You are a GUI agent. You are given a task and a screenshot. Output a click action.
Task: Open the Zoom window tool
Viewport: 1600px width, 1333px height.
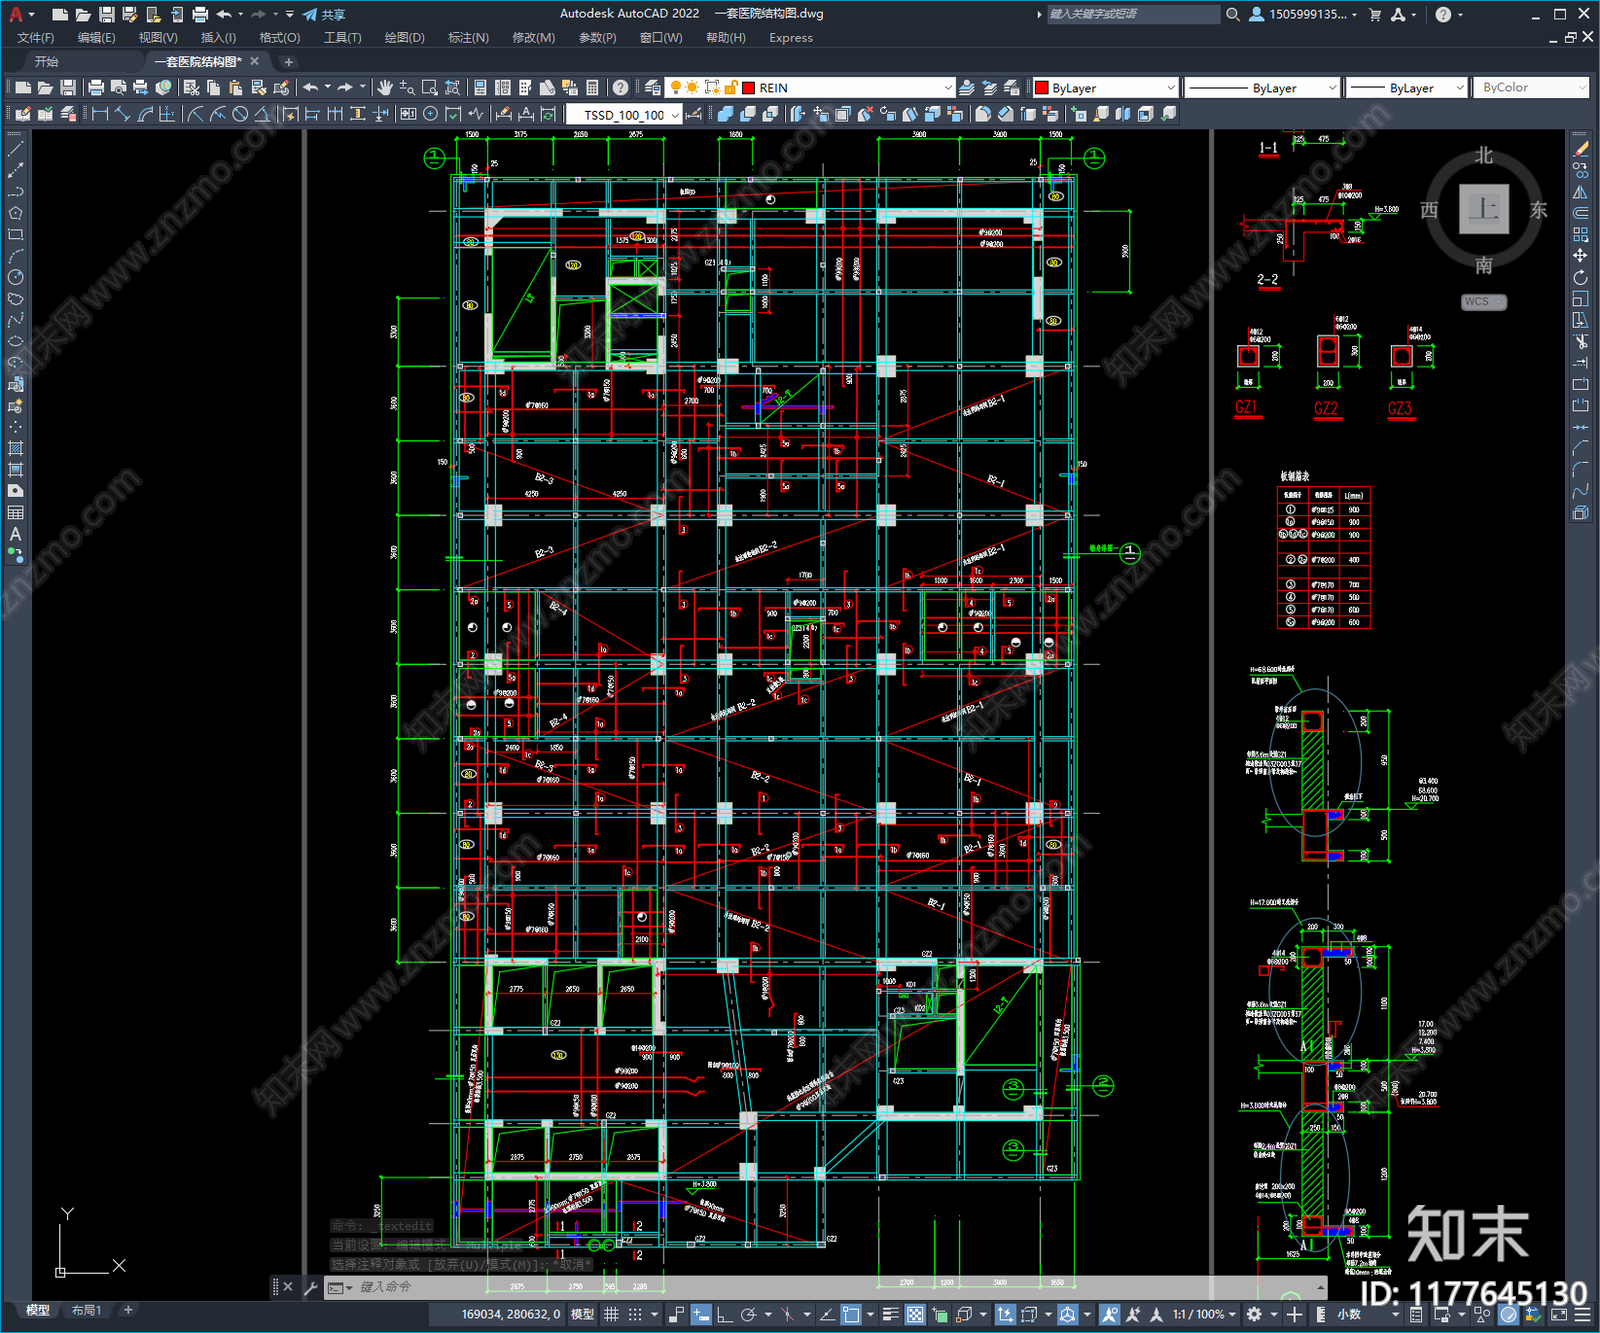(430, 88)
